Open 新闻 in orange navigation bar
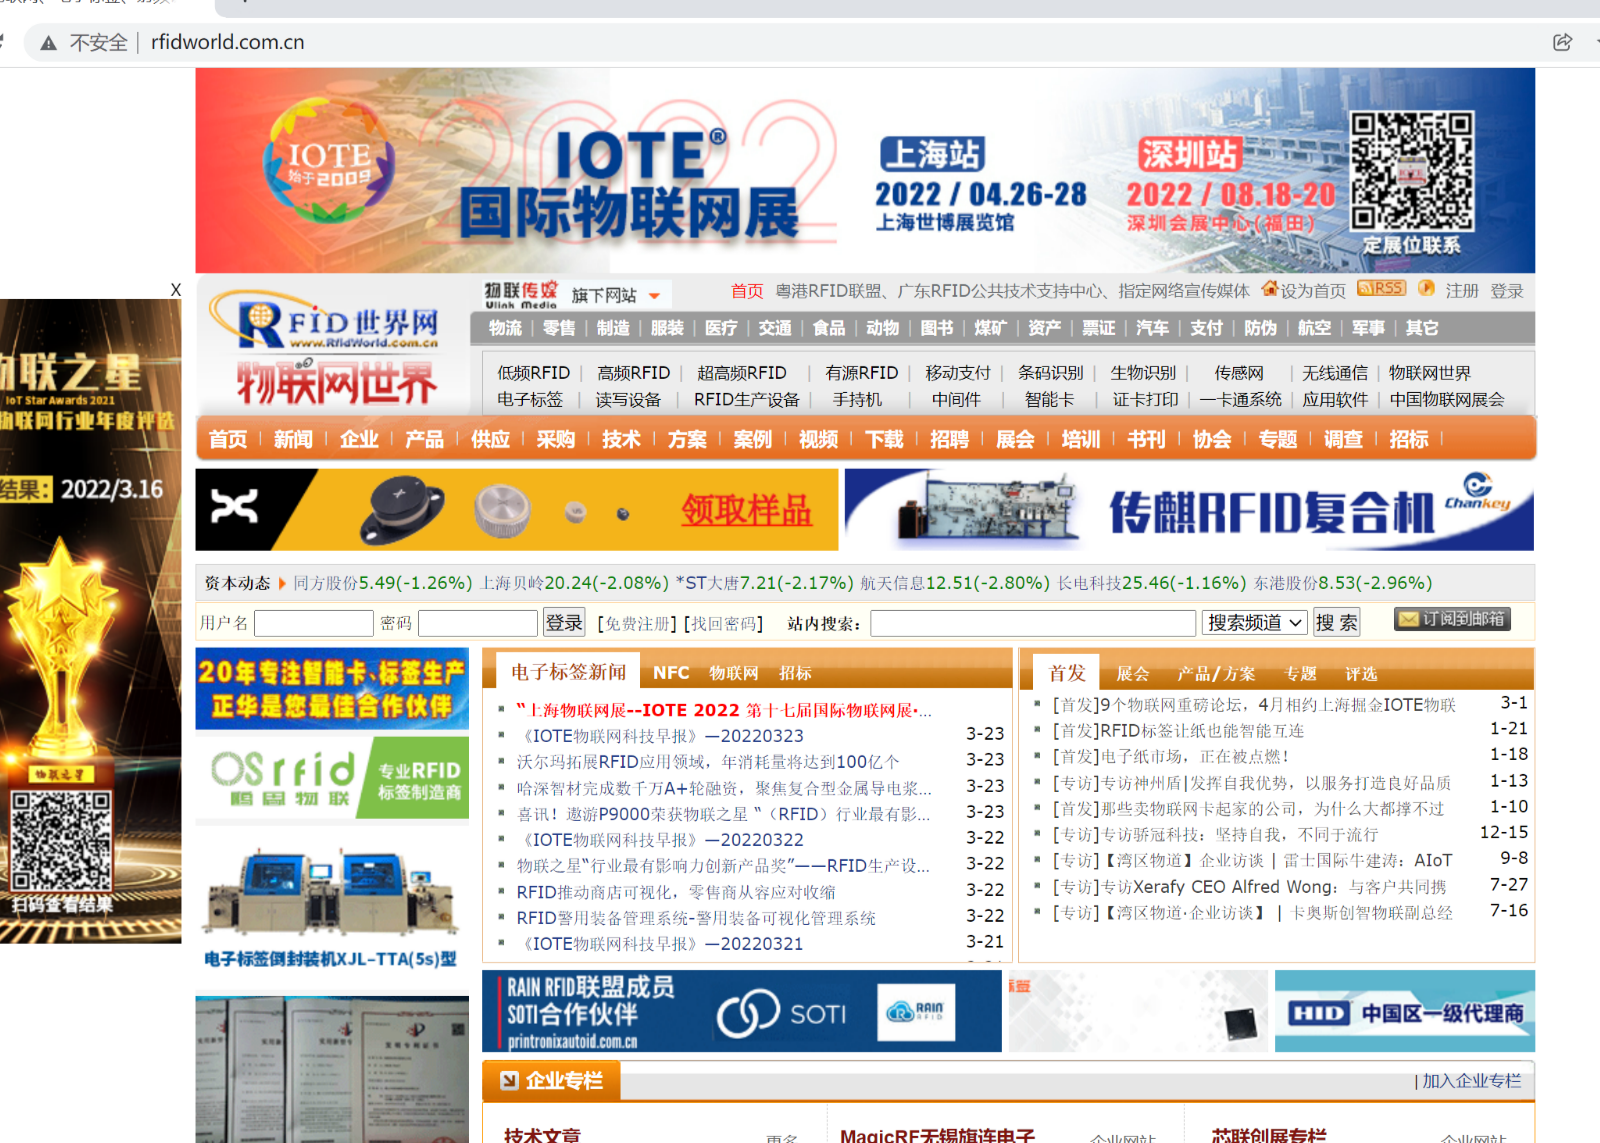Image resolution: width=1600 pixels, height=1143 pixels. coord(293,439)
